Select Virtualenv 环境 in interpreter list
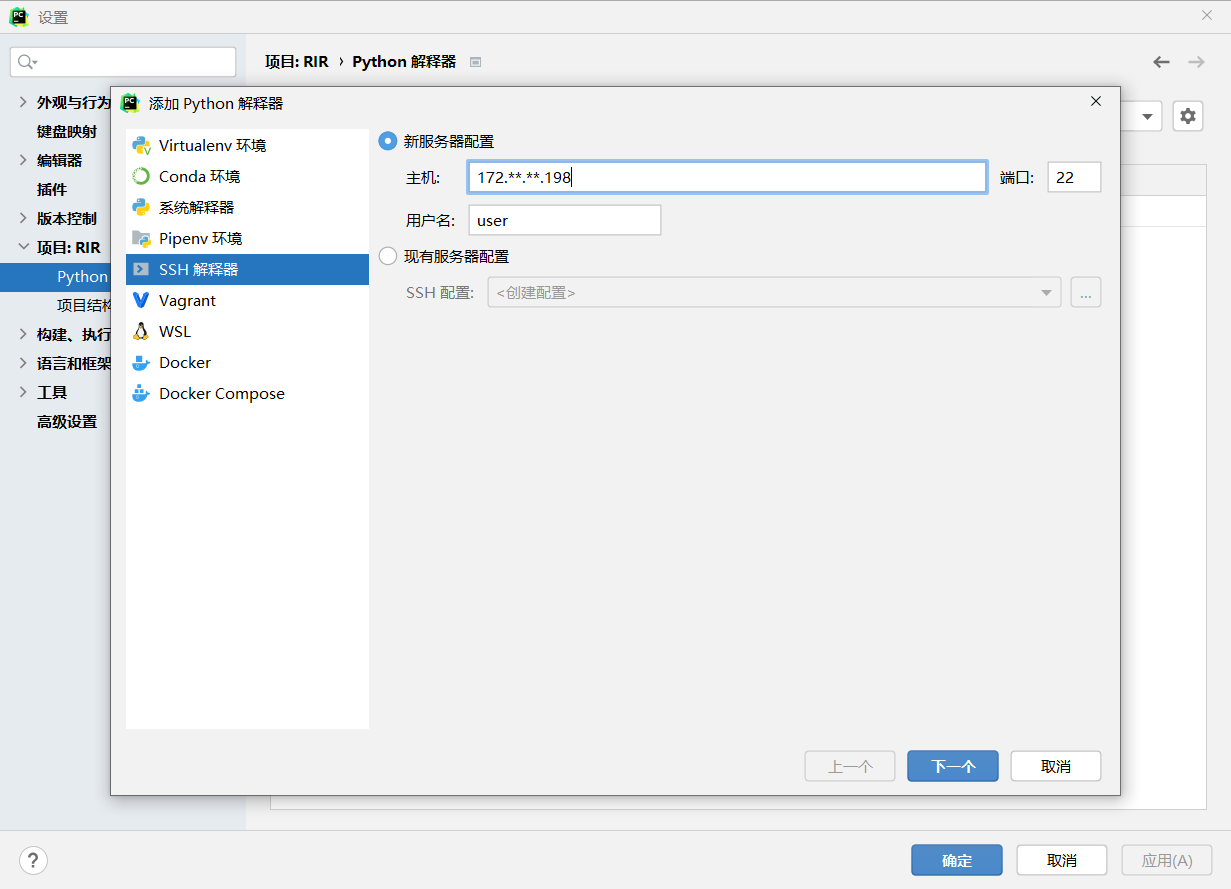The height and width of the screenshot is (889, 1231). (247, 145)
